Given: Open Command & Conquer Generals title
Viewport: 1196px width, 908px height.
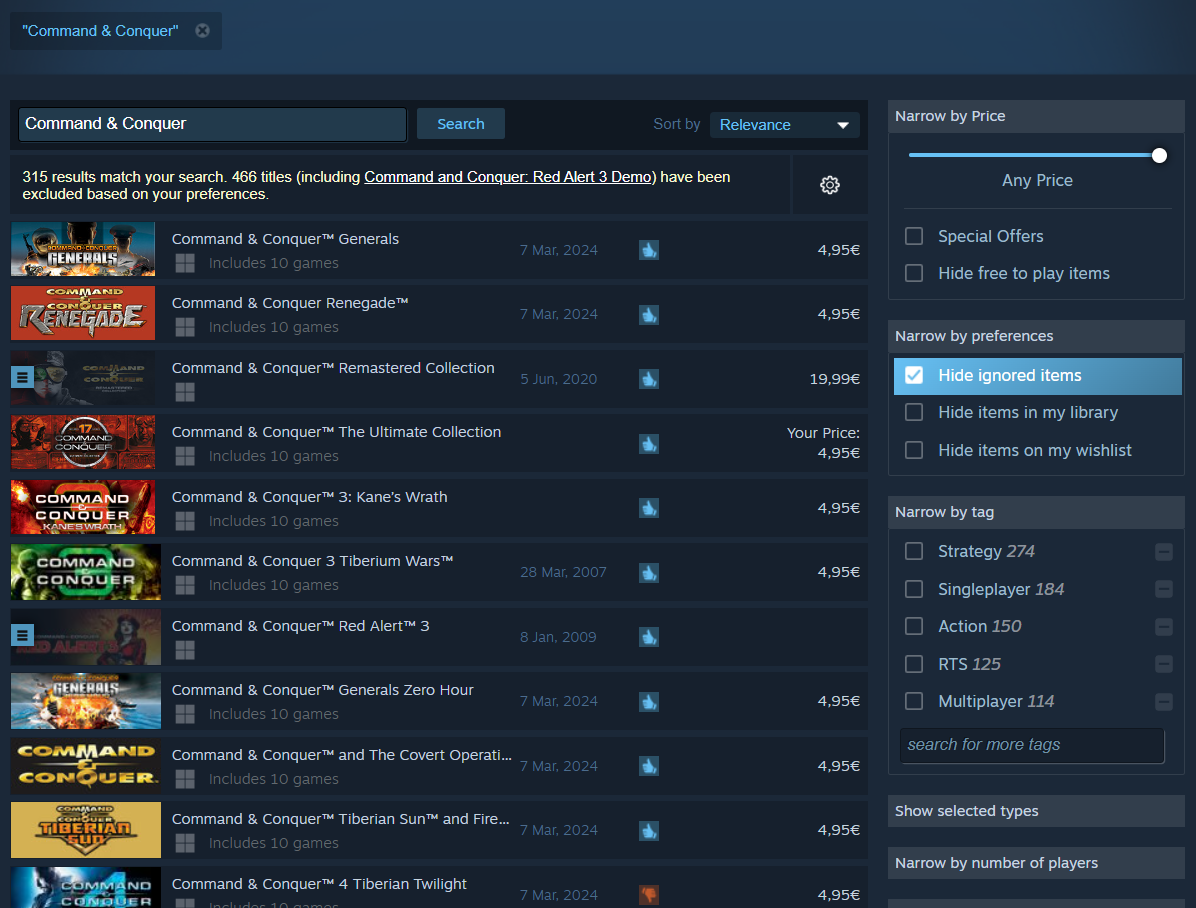Looking at the screenshot, I should tap(285, 239).
